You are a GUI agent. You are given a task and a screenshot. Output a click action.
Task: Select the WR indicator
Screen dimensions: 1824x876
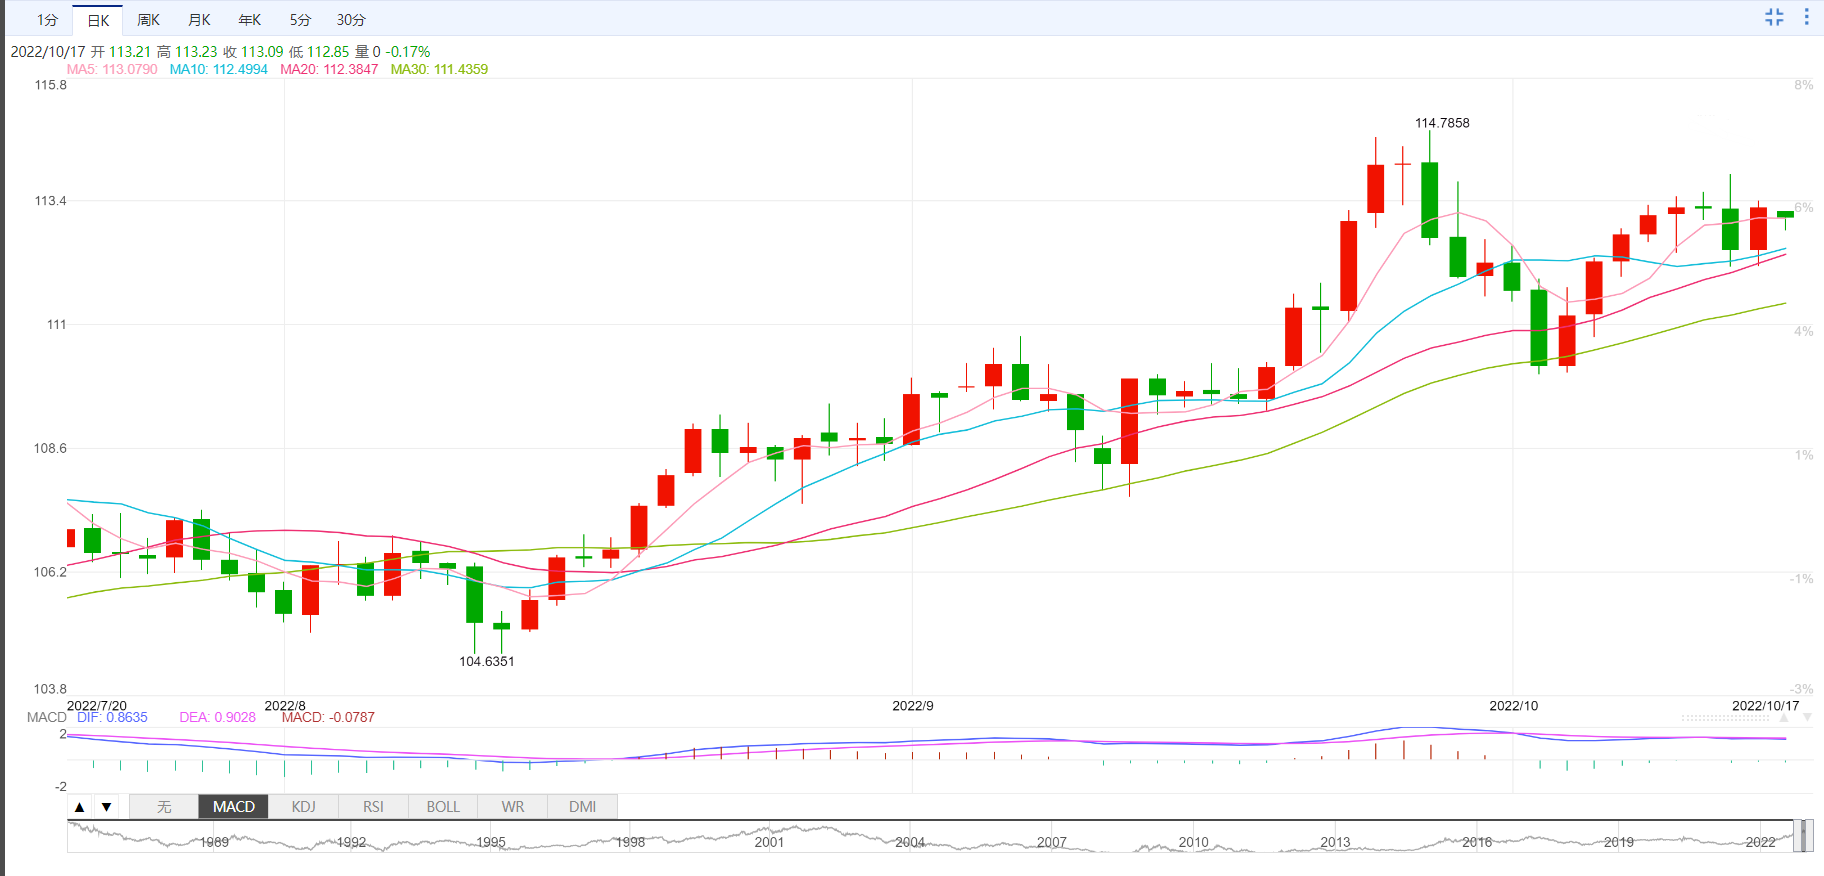[513, 806]
